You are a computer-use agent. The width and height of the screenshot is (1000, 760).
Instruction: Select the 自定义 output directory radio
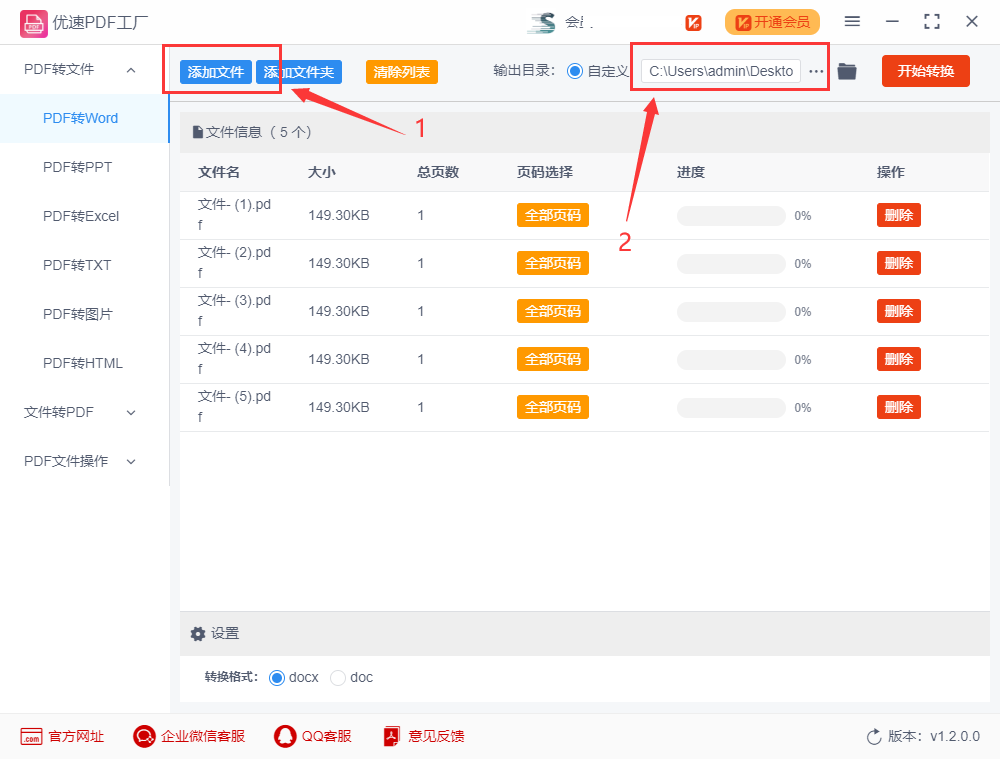click(x=574, y=71)
